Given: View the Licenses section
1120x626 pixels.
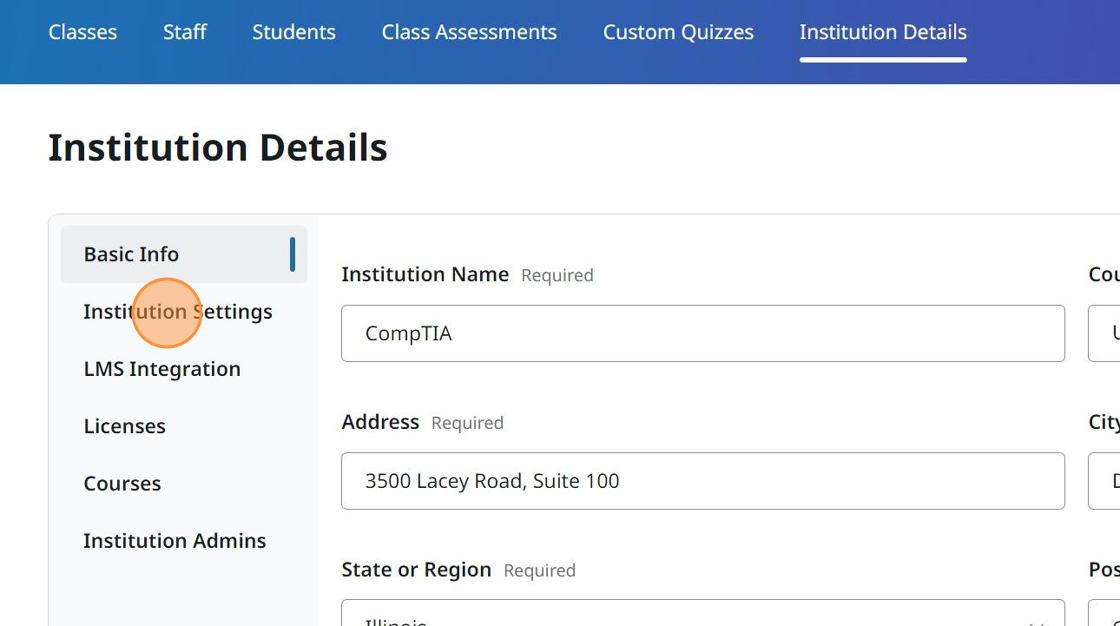Looking at the screenshot, I should [125, 426].
